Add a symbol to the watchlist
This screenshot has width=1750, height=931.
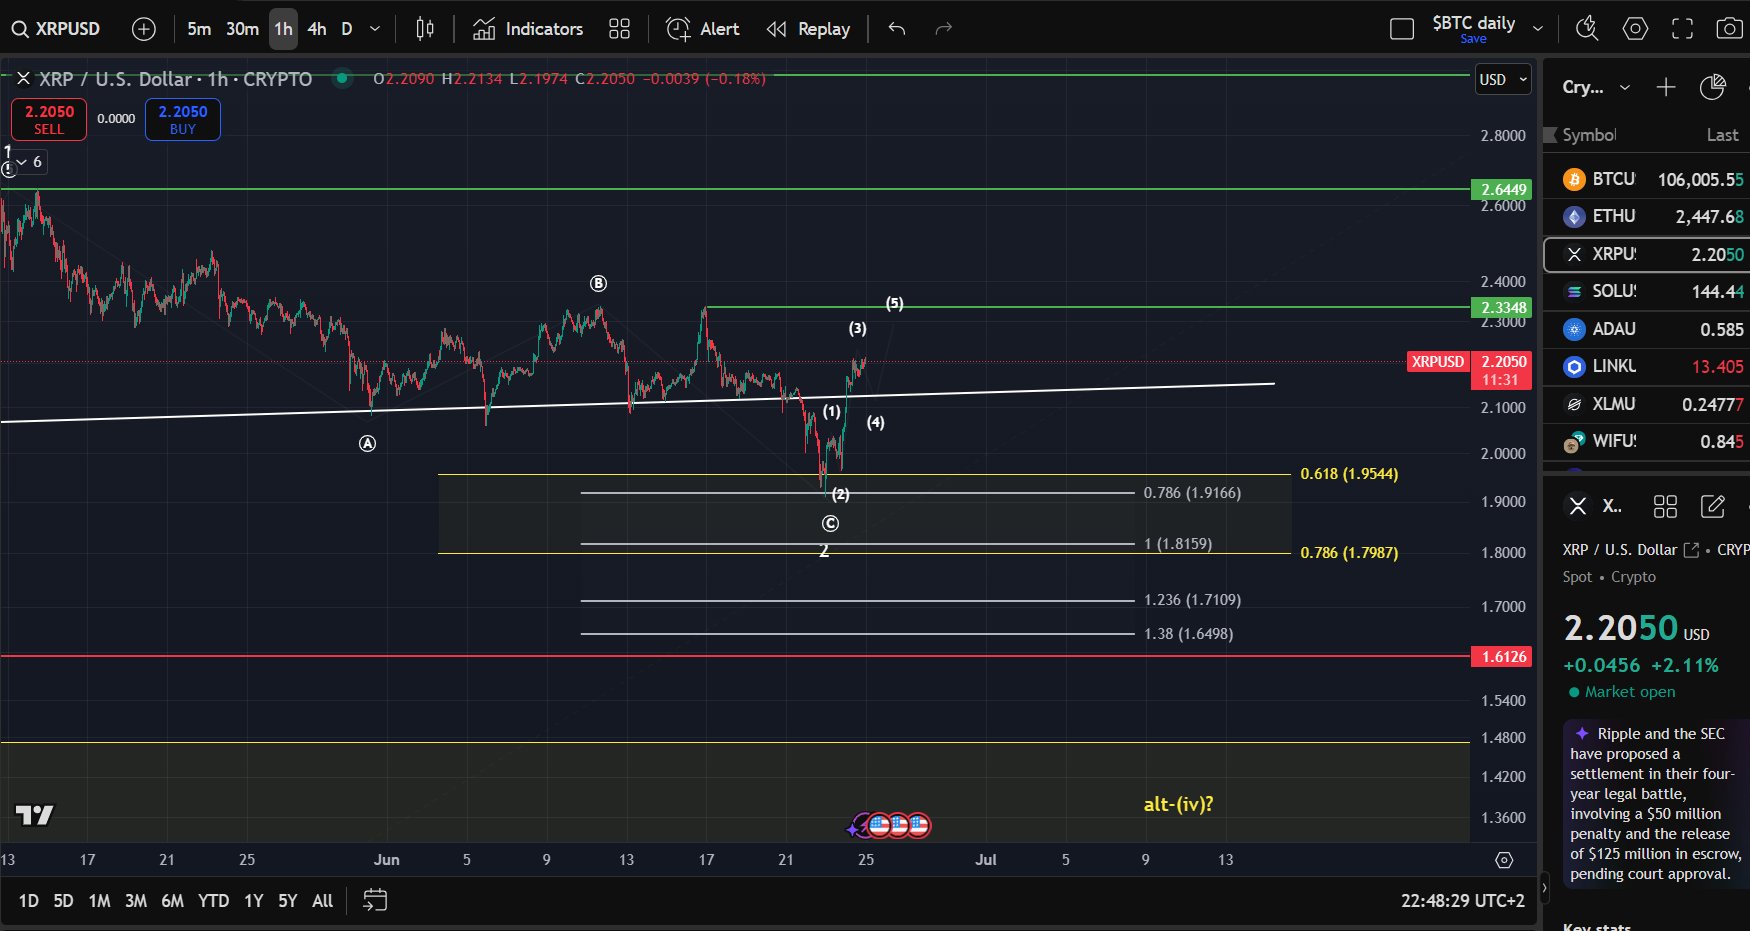[1665, 88]
